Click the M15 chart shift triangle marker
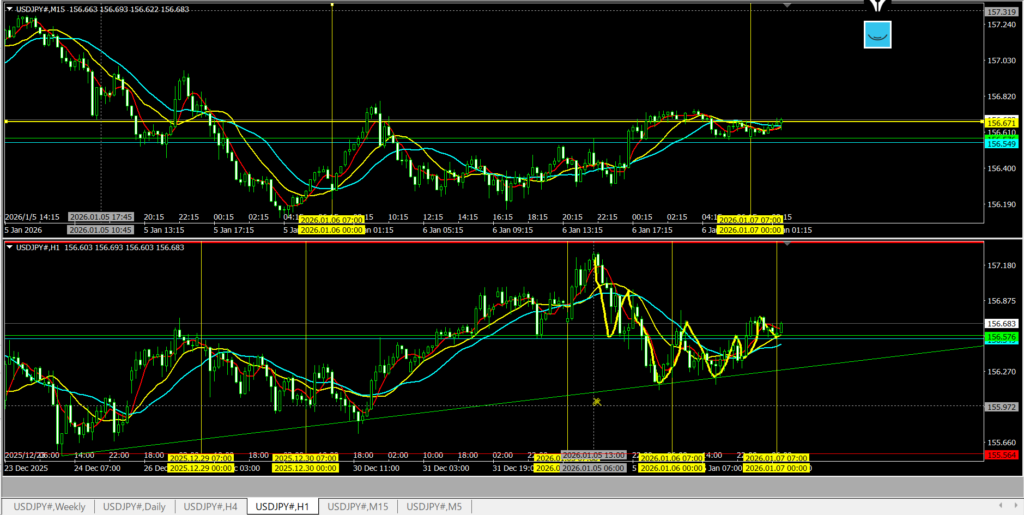This screenshot has height=515, width=1024. (788, 6)
